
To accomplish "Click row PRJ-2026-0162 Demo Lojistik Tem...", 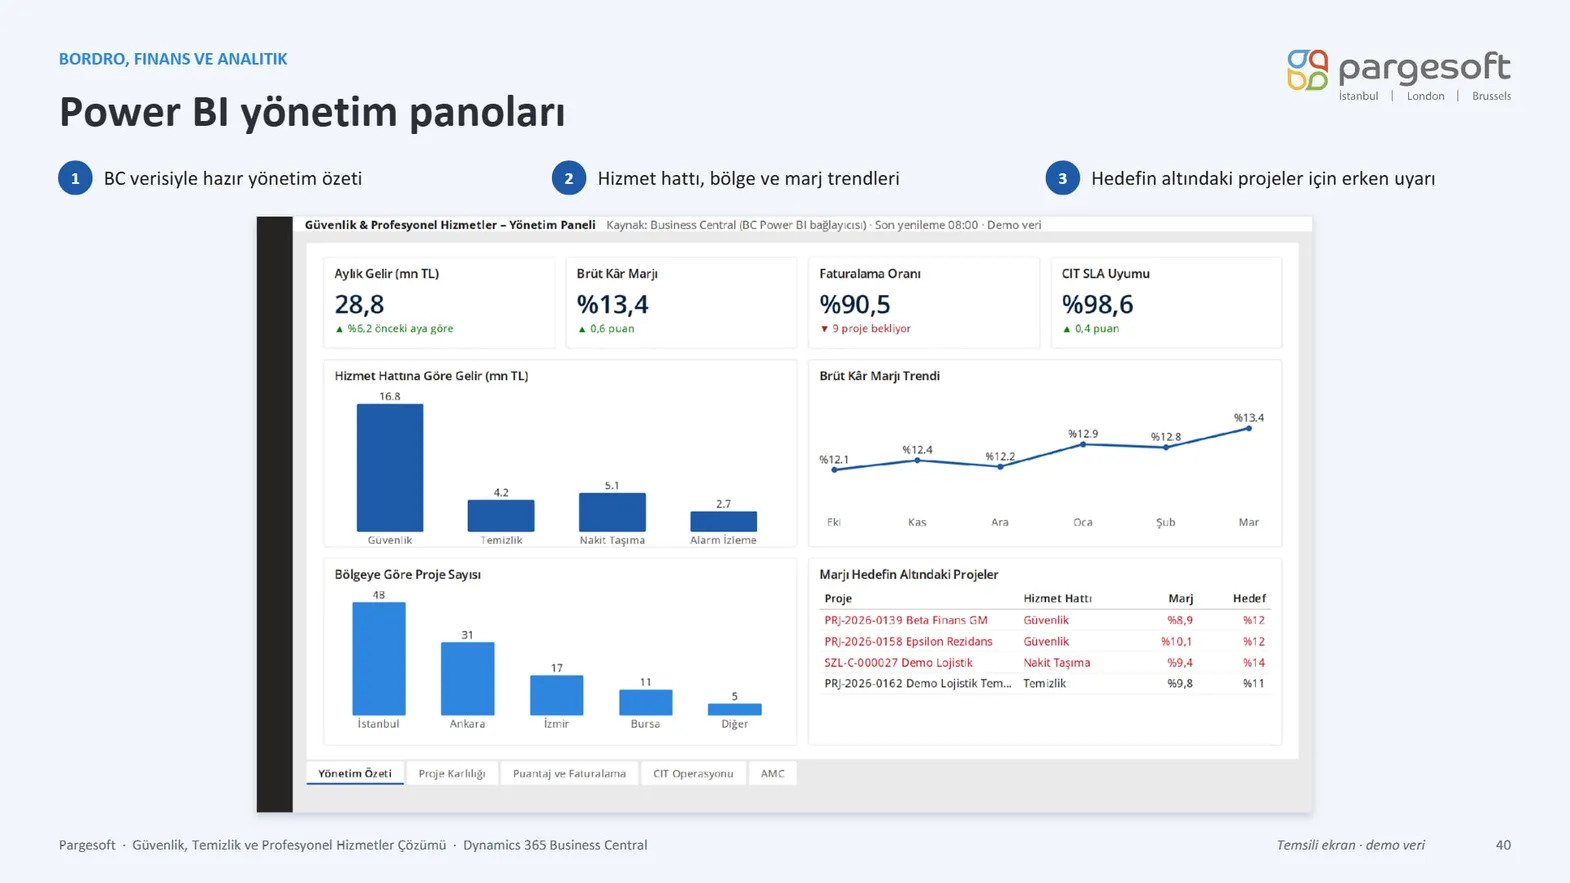I will click(x=1045, y=683).
